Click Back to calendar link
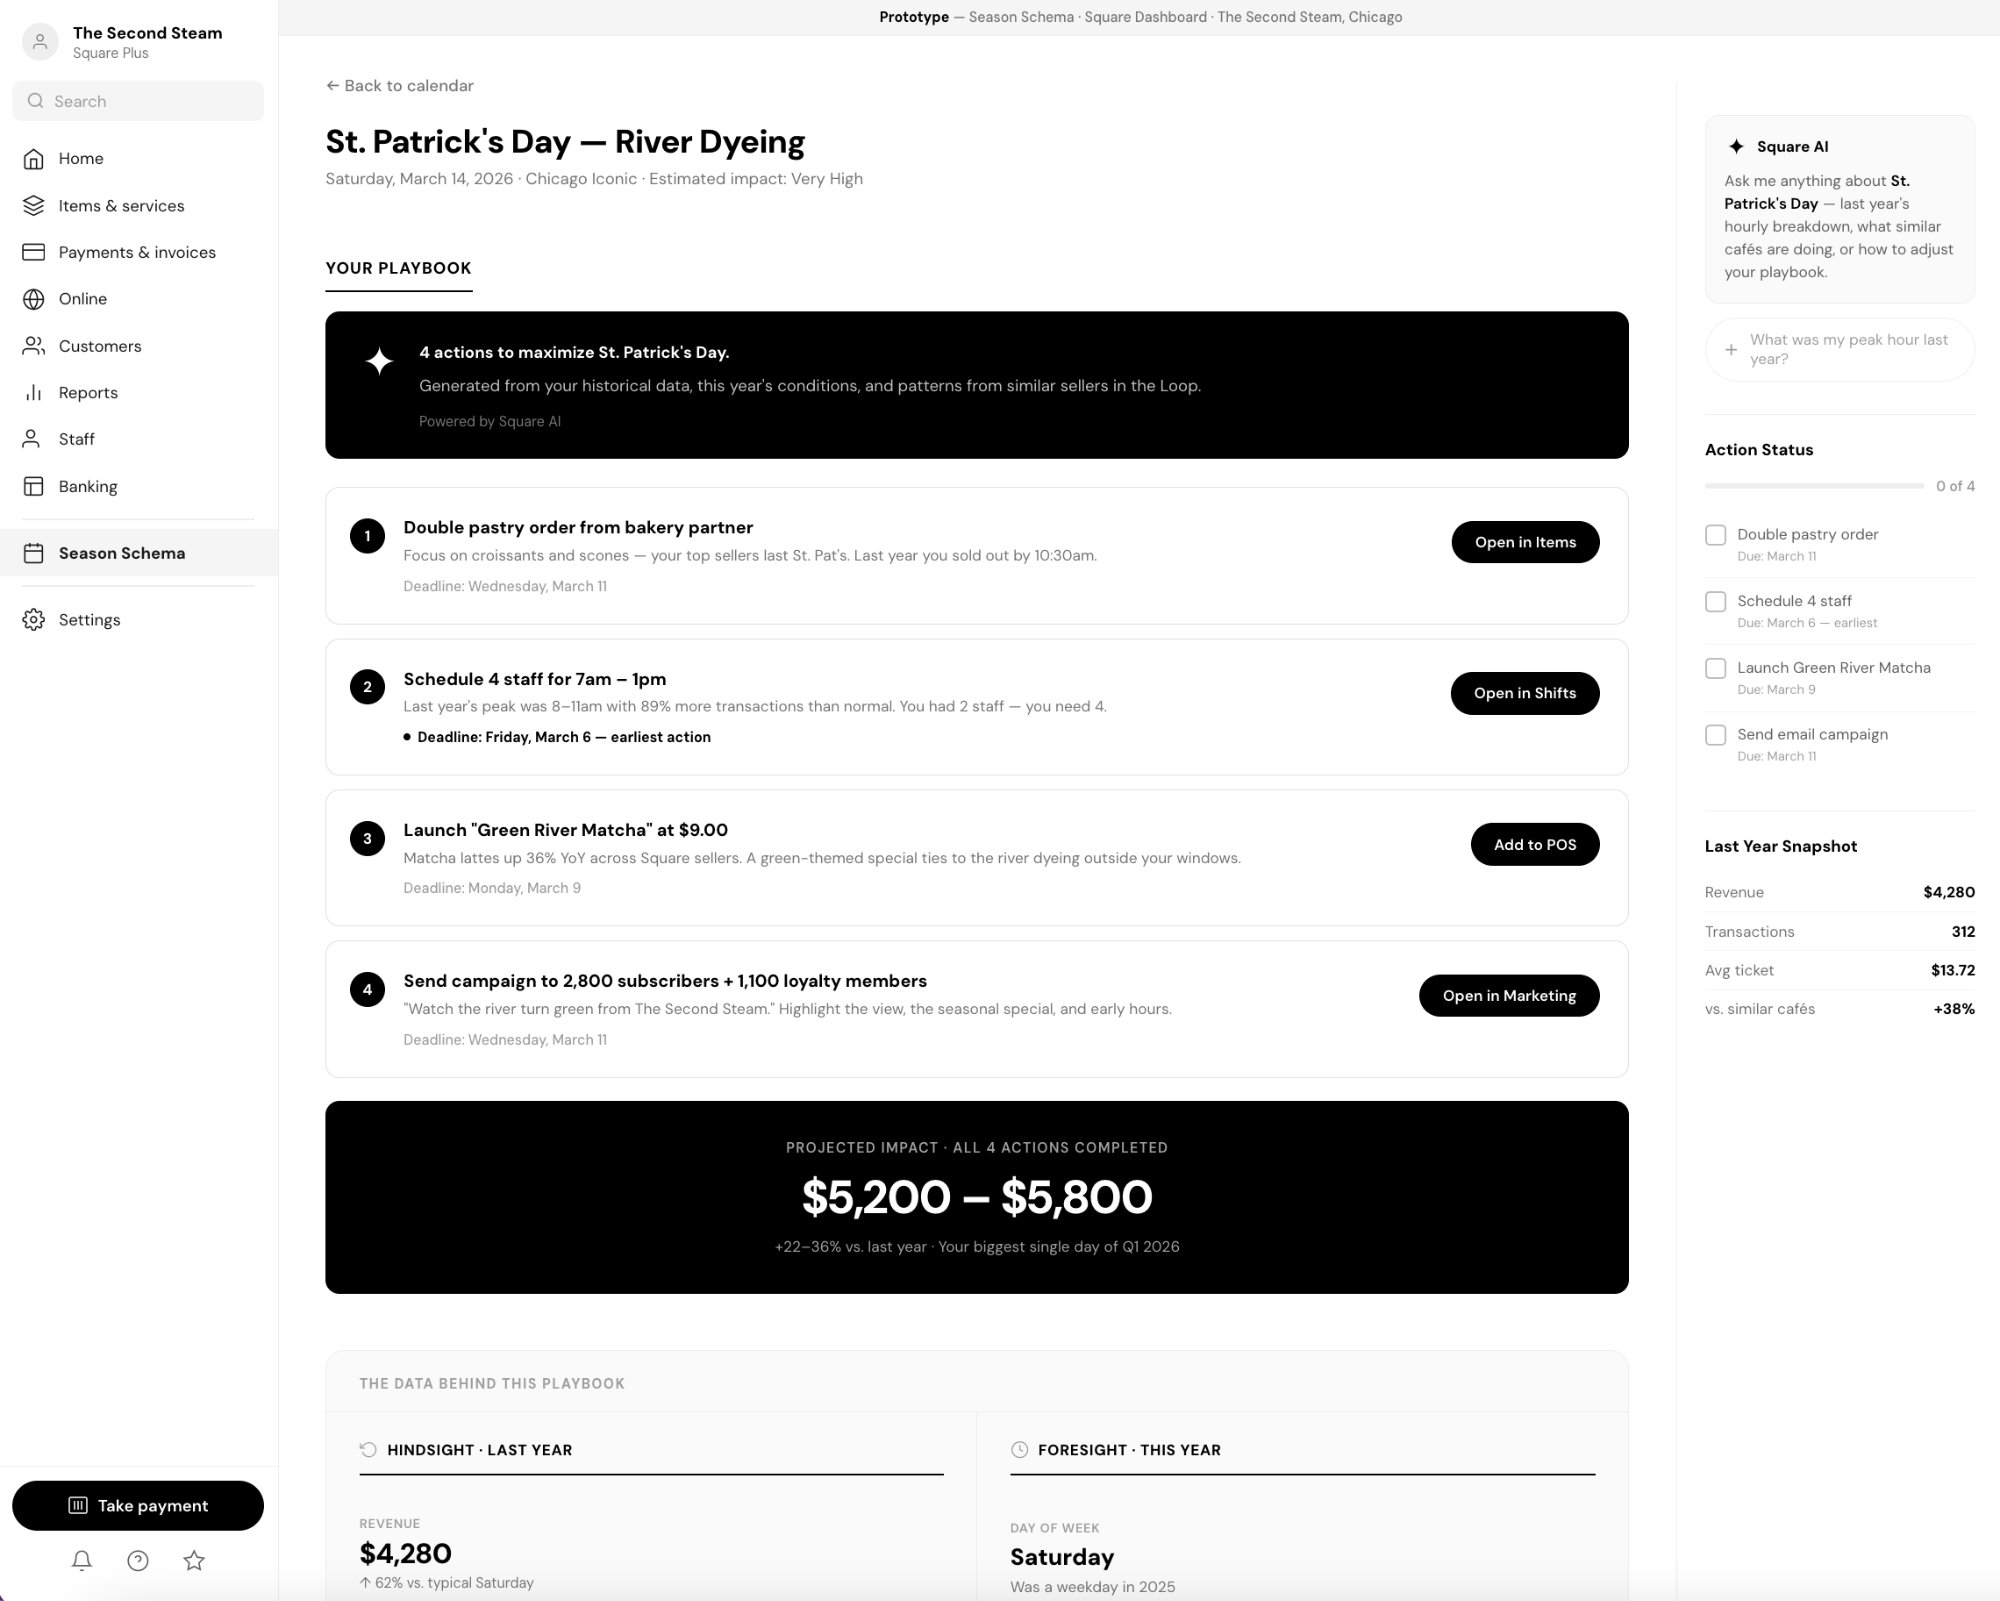 [400, 86]
